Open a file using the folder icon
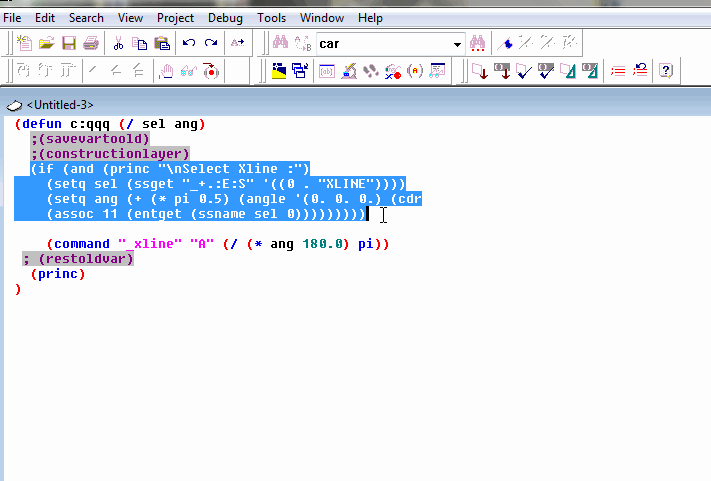711x481 pixels. 46,43
